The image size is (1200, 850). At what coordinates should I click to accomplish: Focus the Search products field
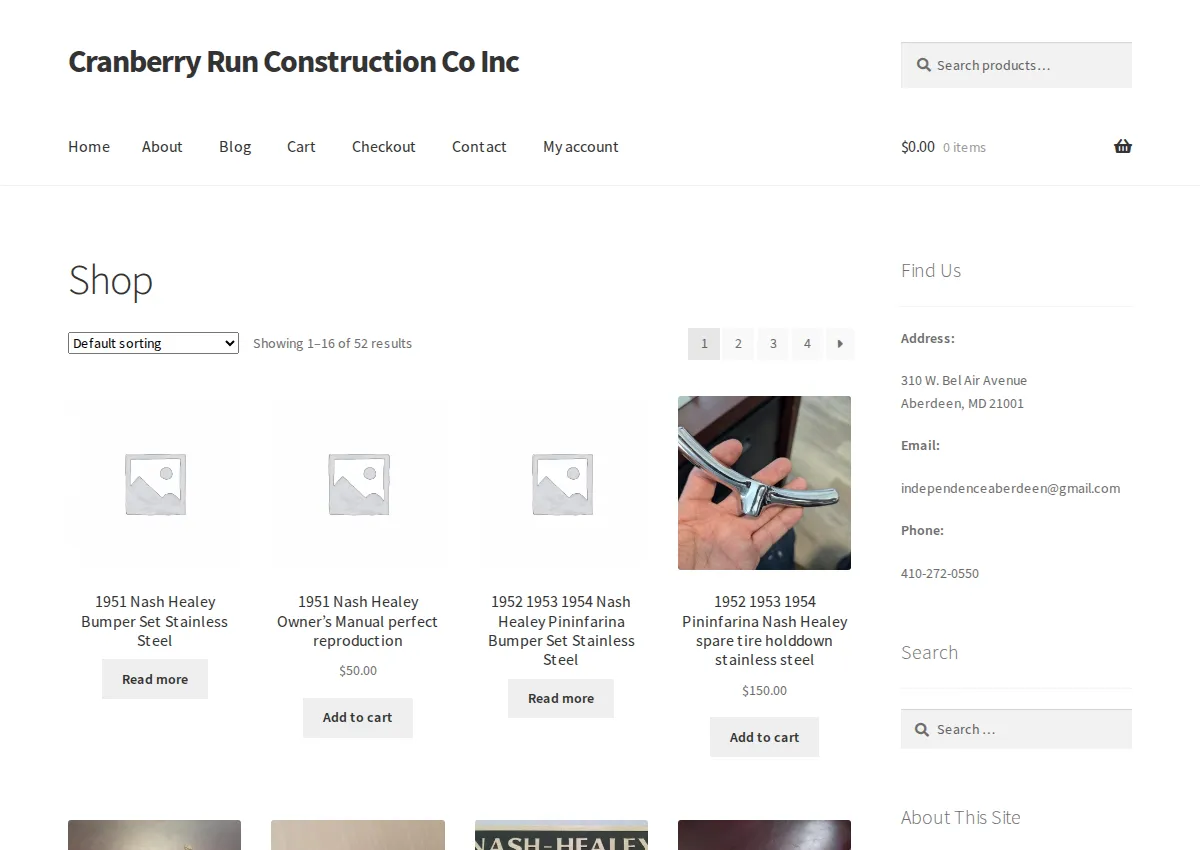1016,65
